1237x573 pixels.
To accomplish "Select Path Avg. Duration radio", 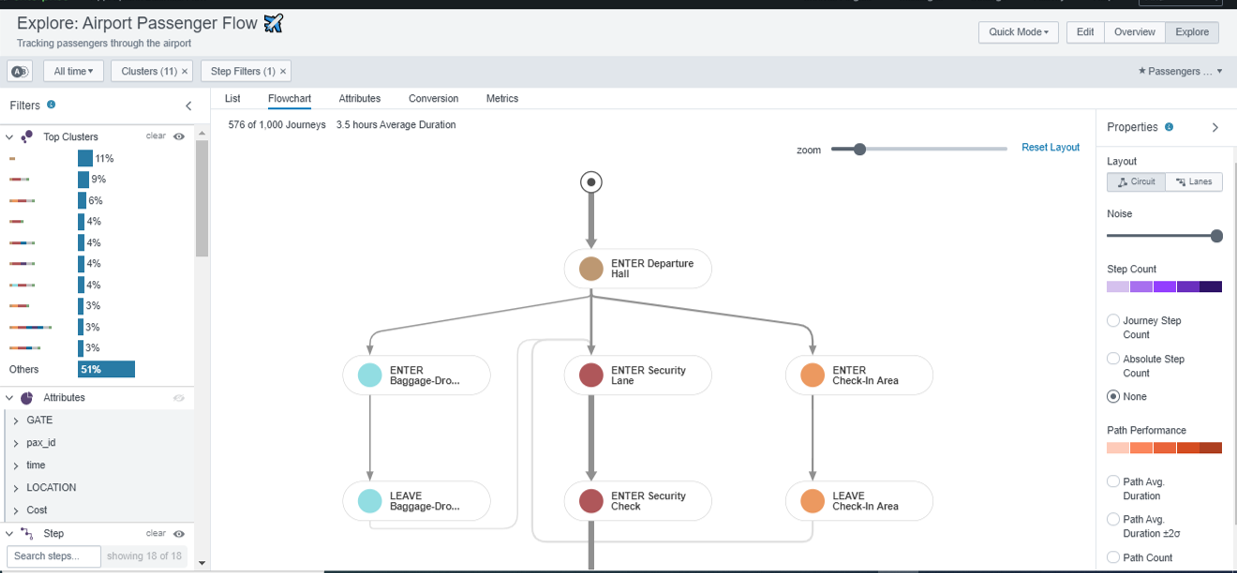I will 1113,481.
